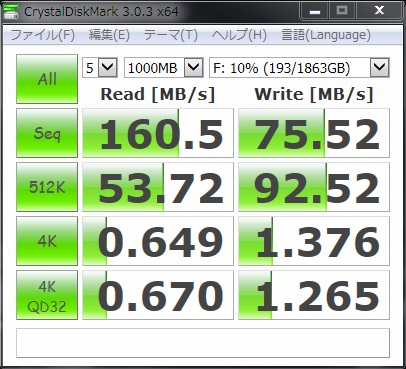
Task: Start the 4K random test
Action: pos(47,241)
